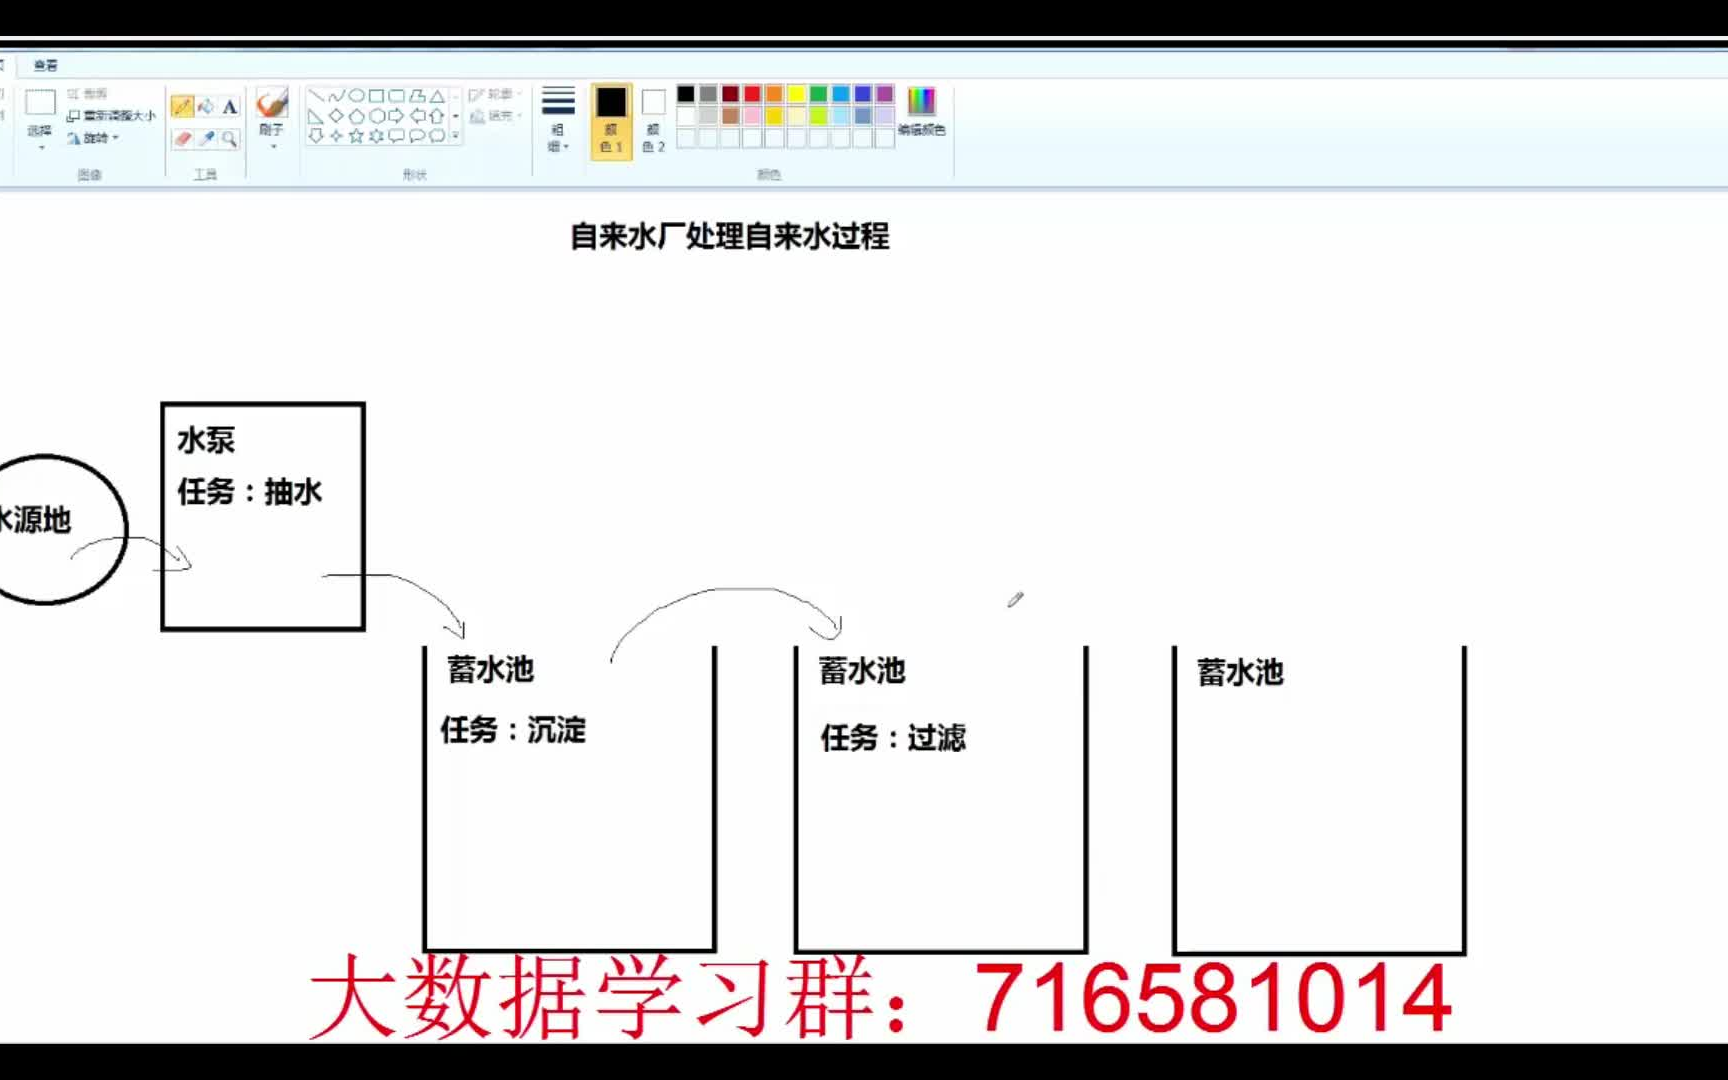Choose the Five-point star shape

tap(356, 136)
